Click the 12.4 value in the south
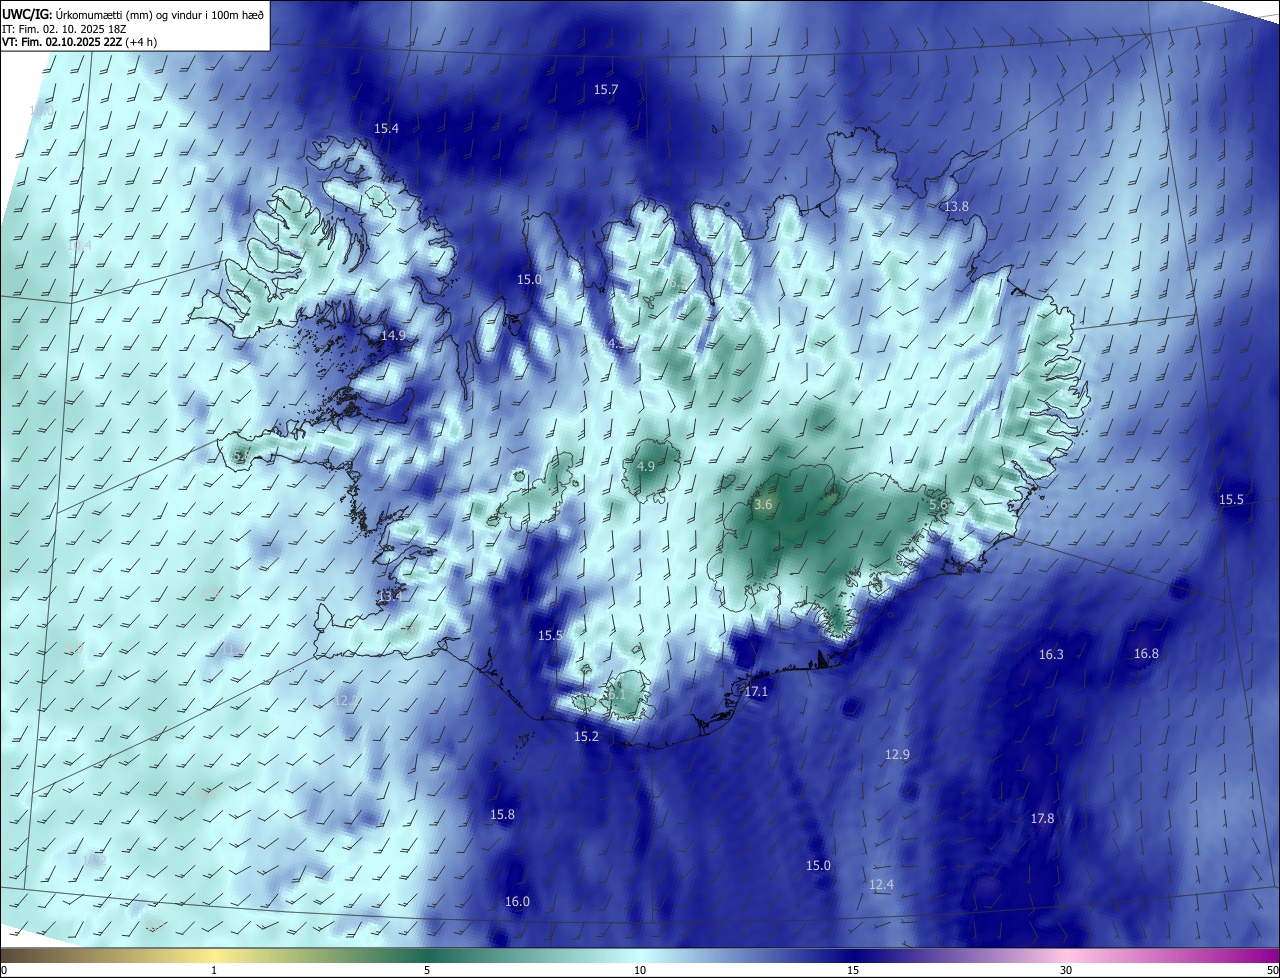The width and height of the screenshot is (1280, 978). pyautogui.click(x=881, y=885)
